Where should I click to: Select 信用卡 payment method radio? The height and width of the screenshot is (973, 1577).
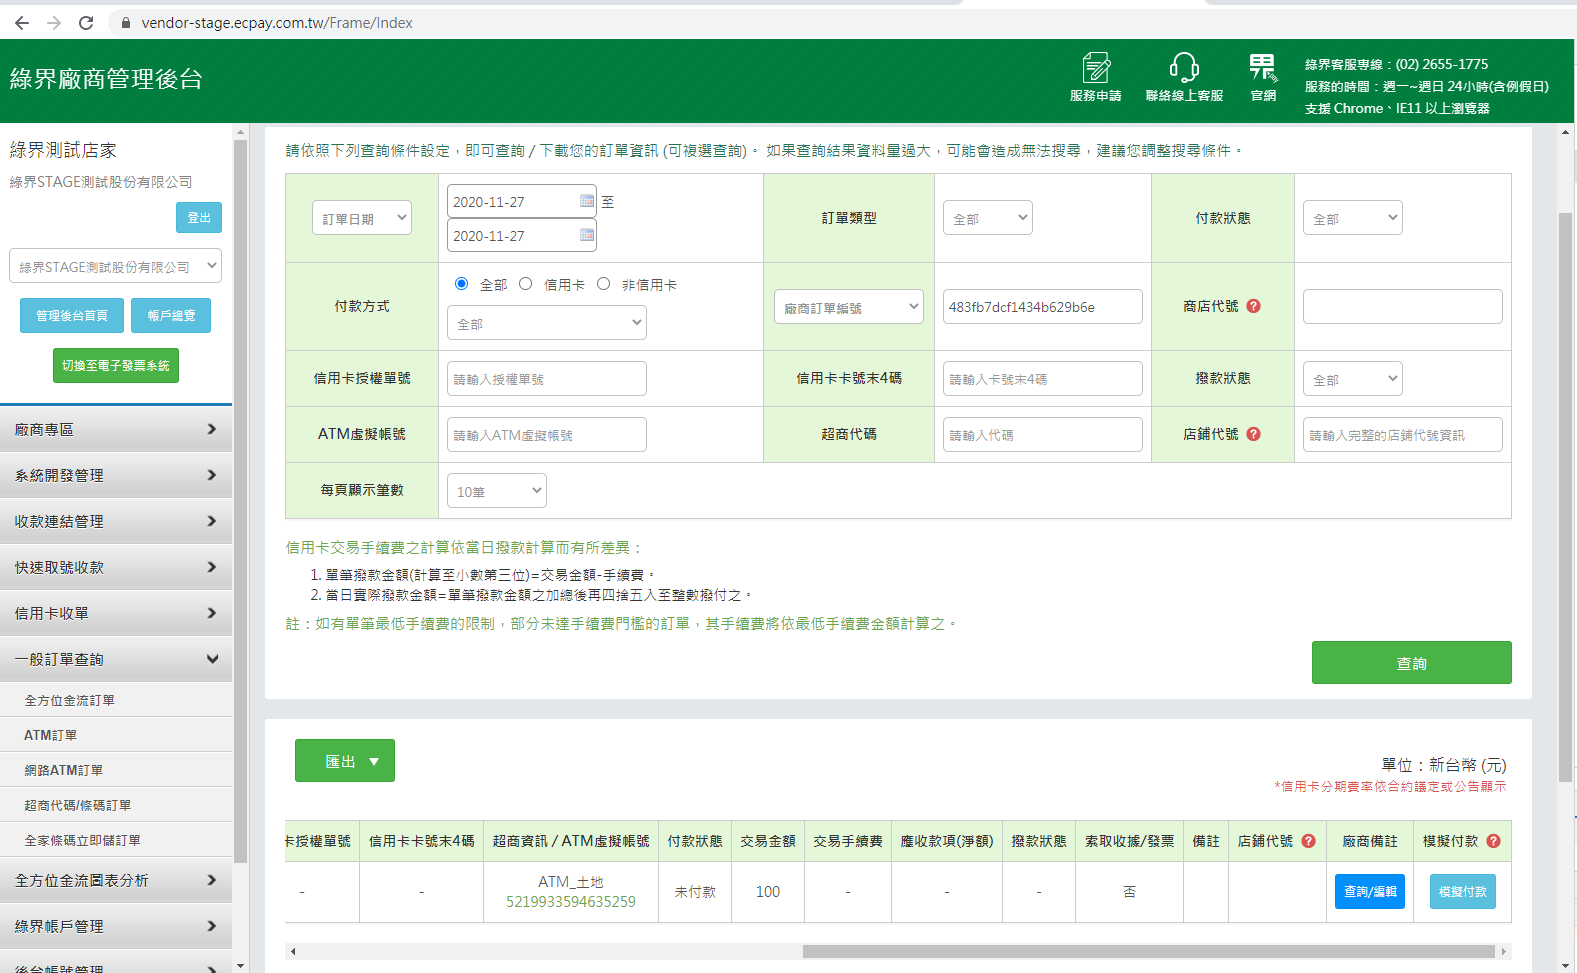pyautogui.click(x=525, y=284)
